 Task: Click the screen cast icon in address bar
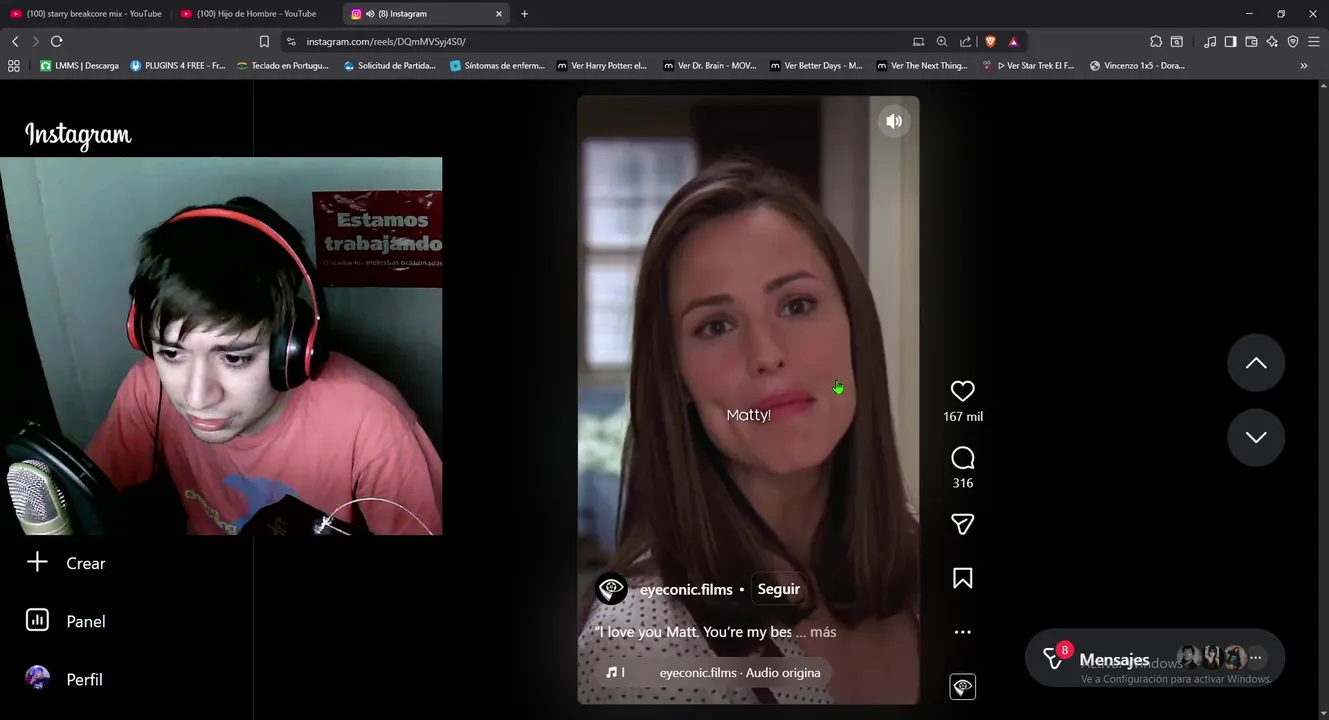tap(919, 41)
